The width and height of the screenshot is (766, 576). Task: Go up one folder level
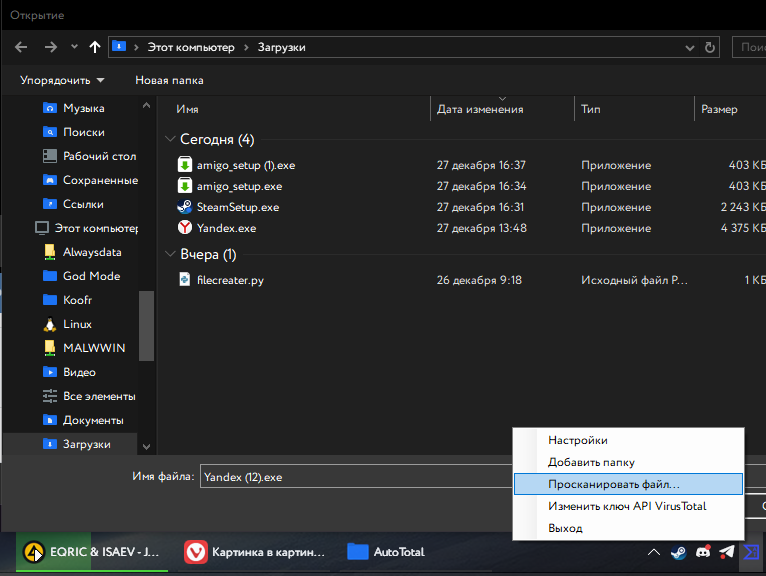(95, 47)
